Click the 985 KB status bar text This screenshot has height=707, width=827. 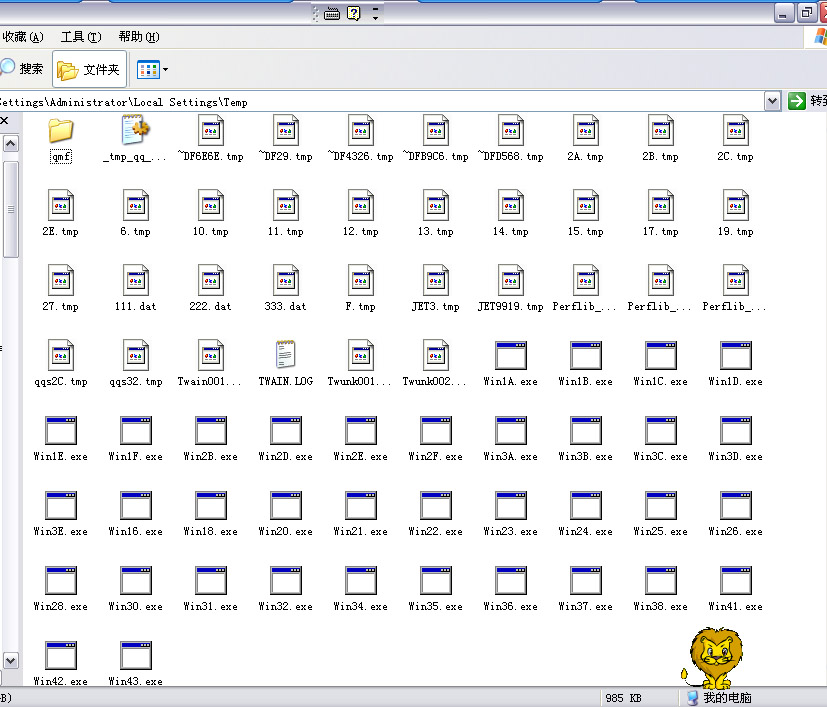click(x=623, y=698)
